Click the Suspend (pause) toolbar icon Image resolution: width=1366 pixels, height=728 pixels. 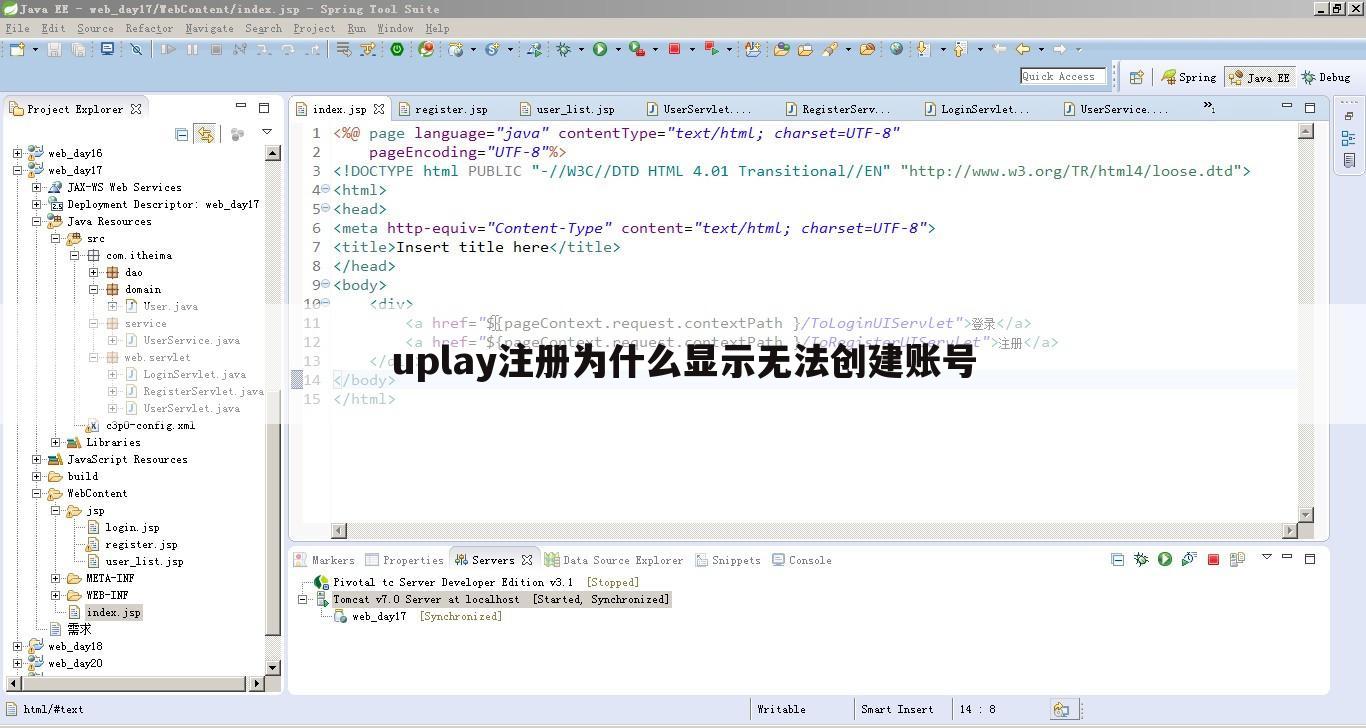click(x=192, y=49)
